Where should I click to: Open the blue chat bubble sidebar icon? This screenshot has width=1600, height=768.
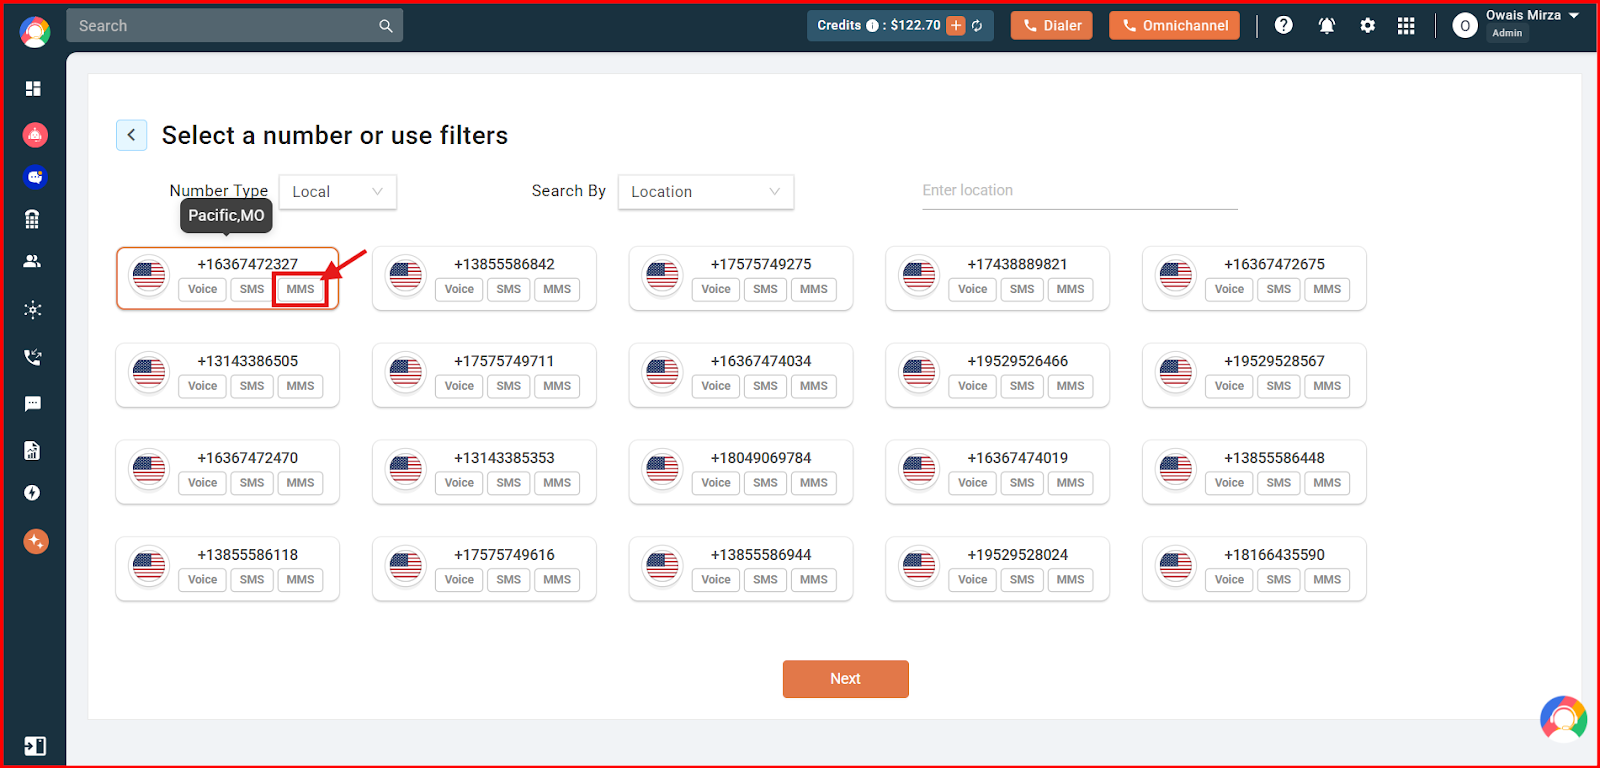pos(35,177)
